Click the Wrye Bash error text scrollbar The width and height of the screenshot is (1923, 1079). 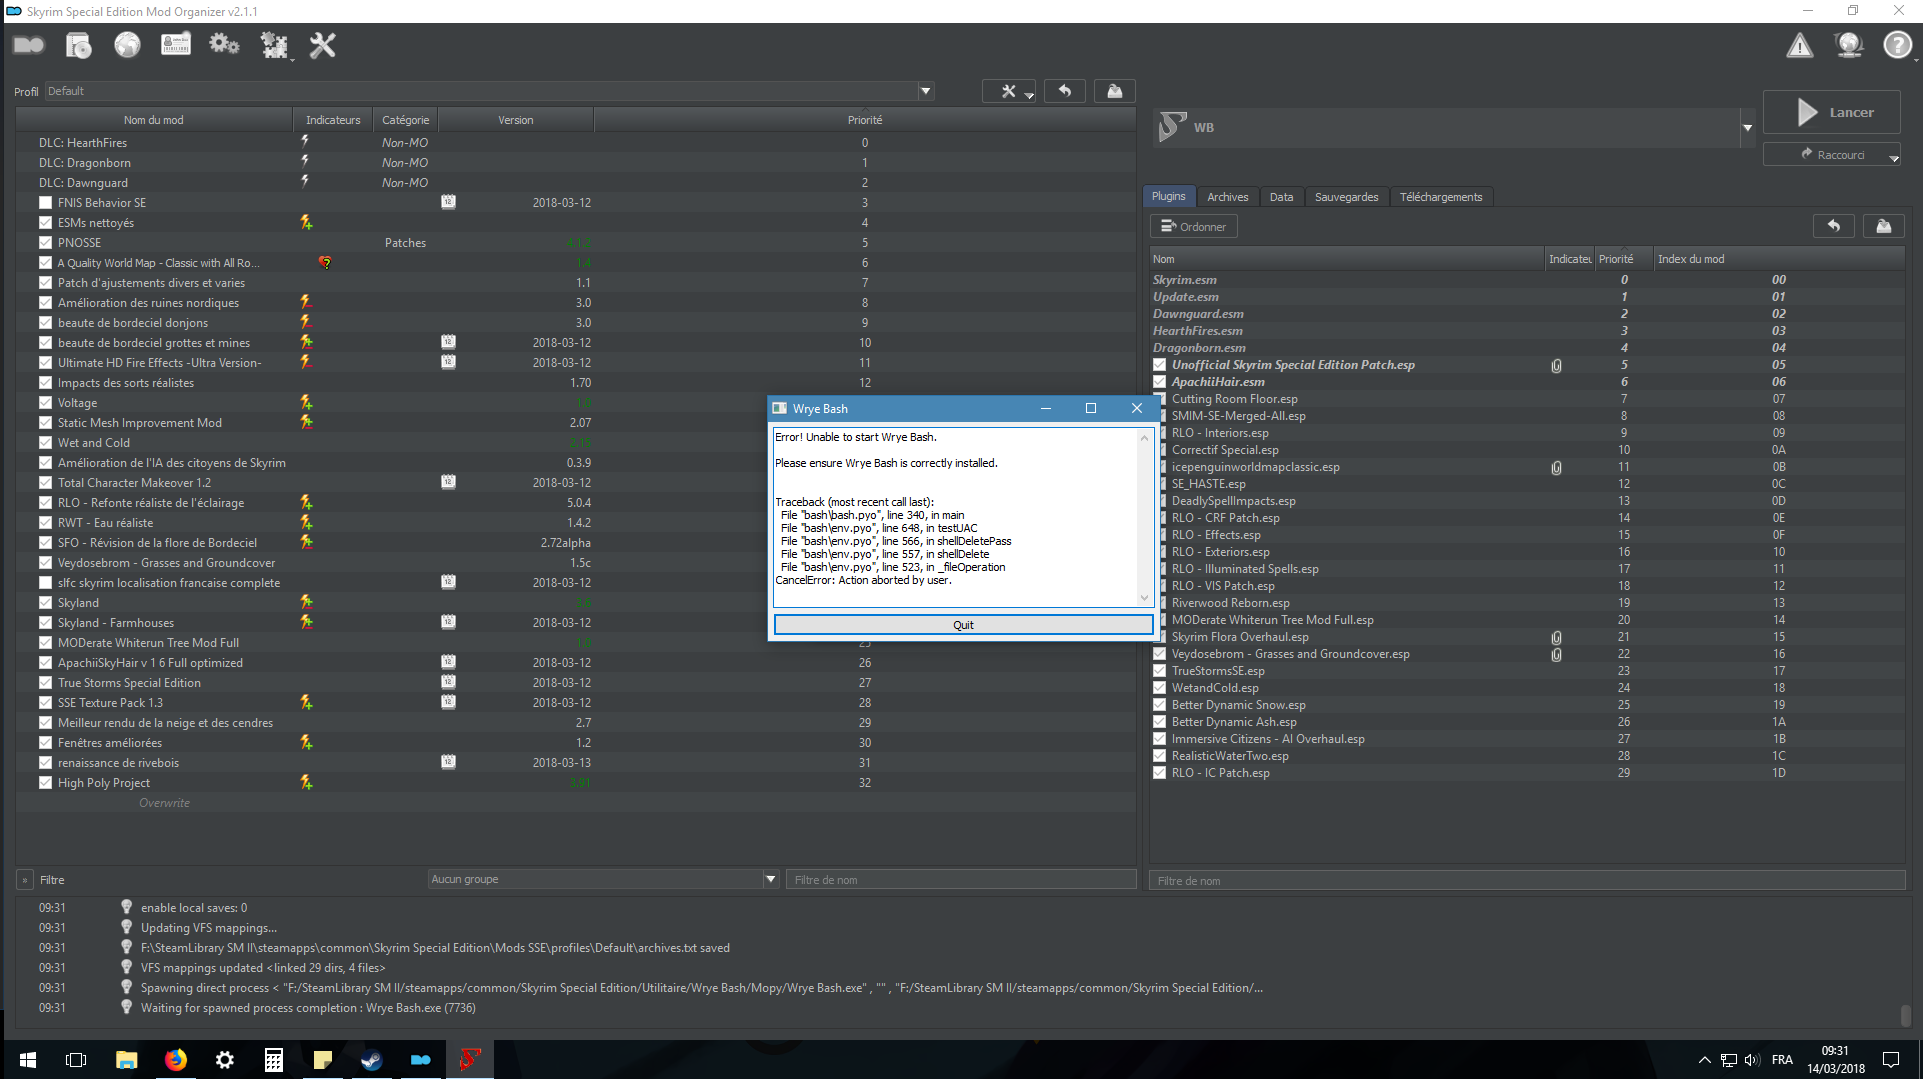click(x=1144, y=517)
